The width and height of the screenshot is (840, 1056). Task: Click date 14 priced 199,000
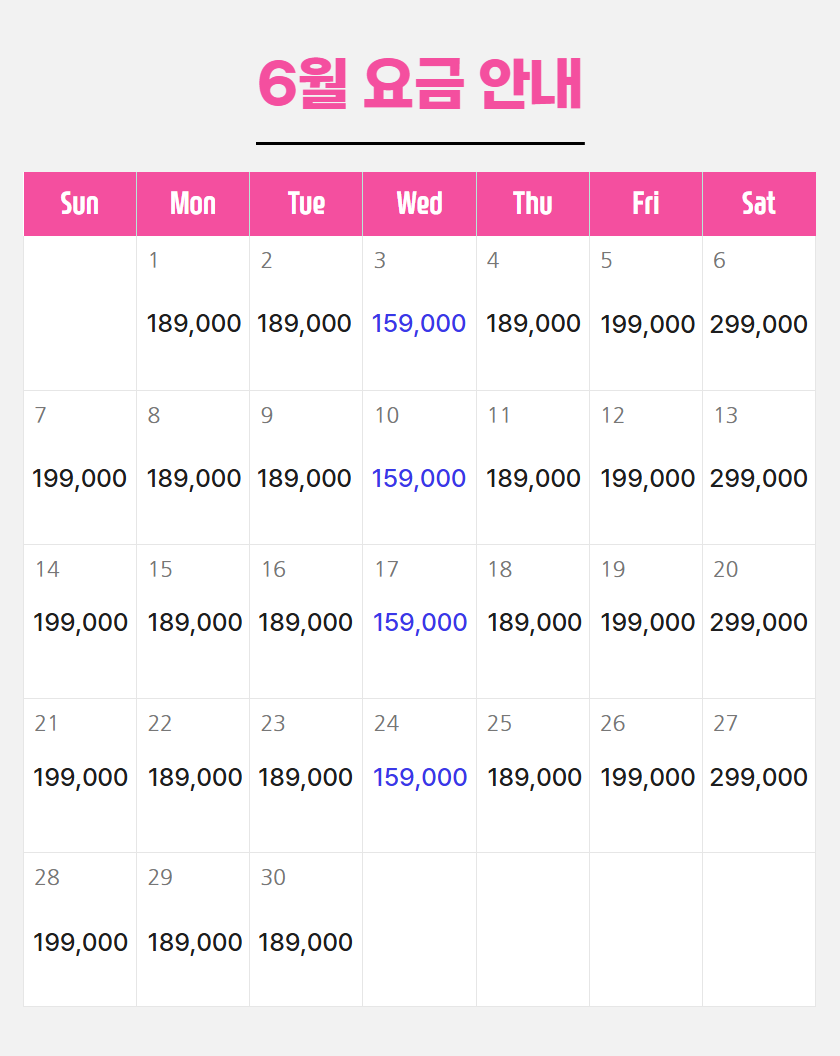pos(80,622)
